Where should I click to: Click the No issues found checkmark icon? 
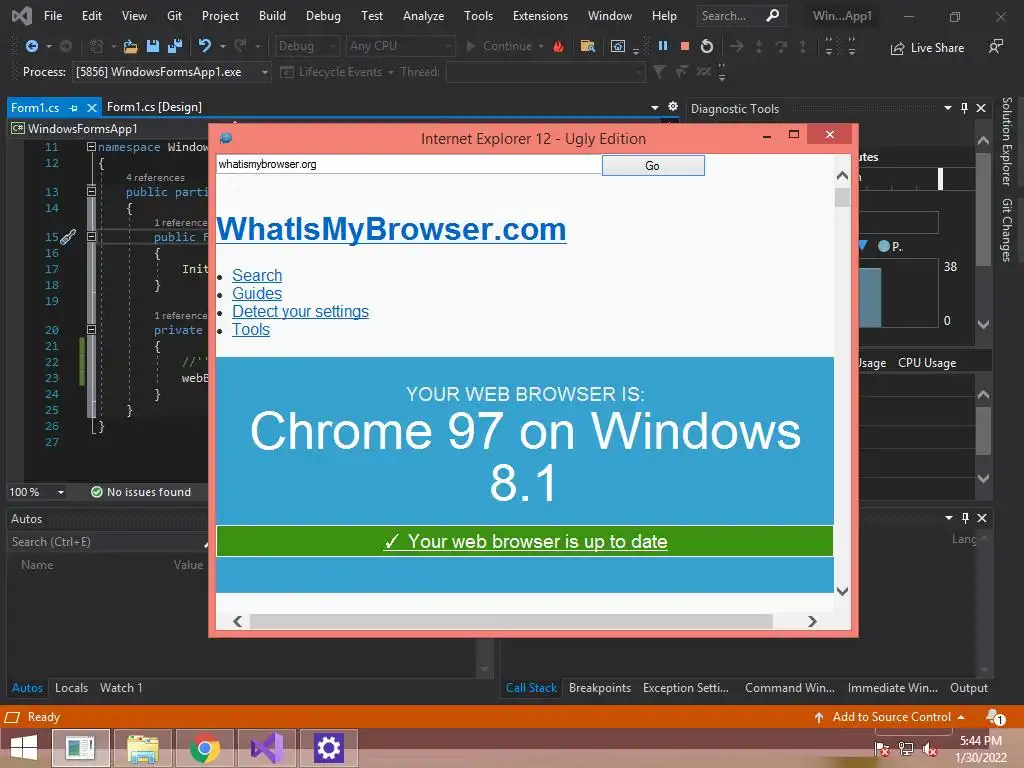pyautogui.click(x=97, y=492)
